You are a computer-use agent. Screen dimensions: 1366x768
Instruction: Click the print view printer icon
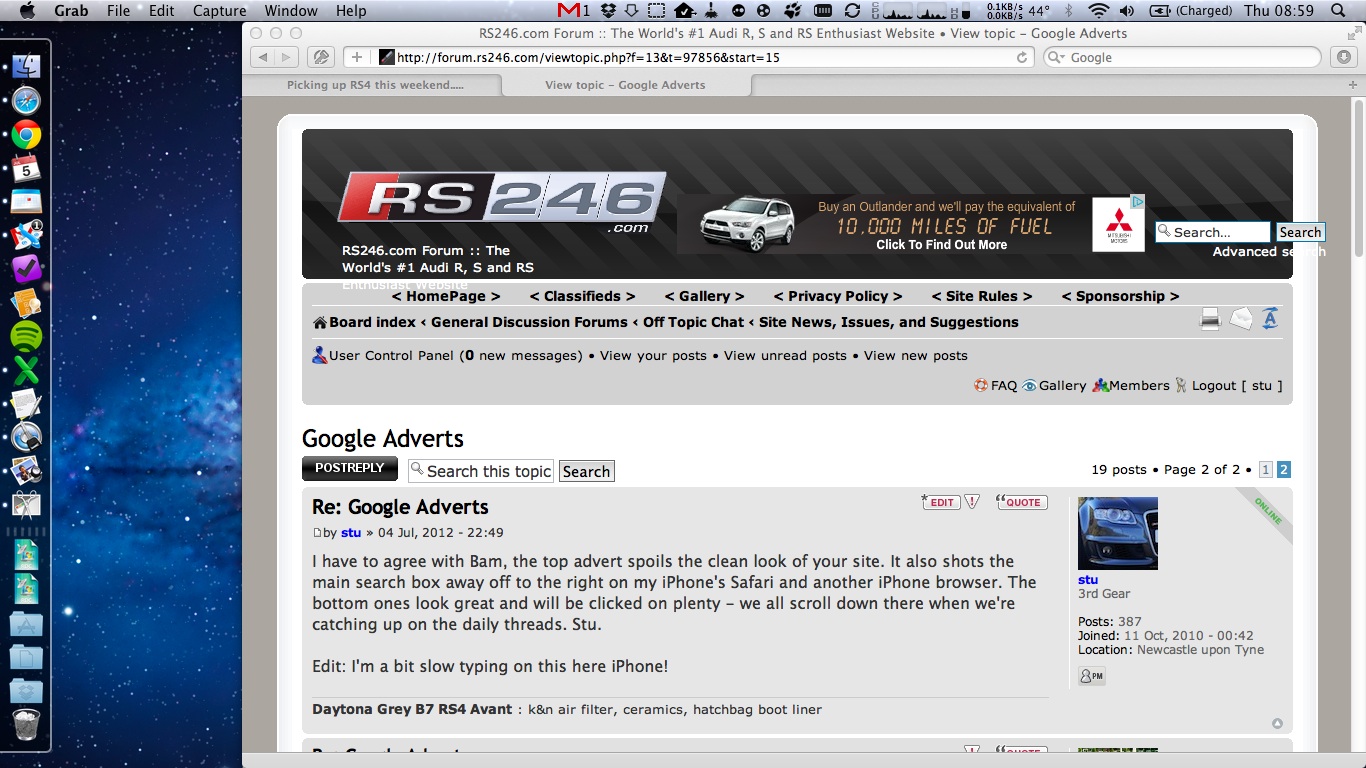click(x=1211, y=320)
